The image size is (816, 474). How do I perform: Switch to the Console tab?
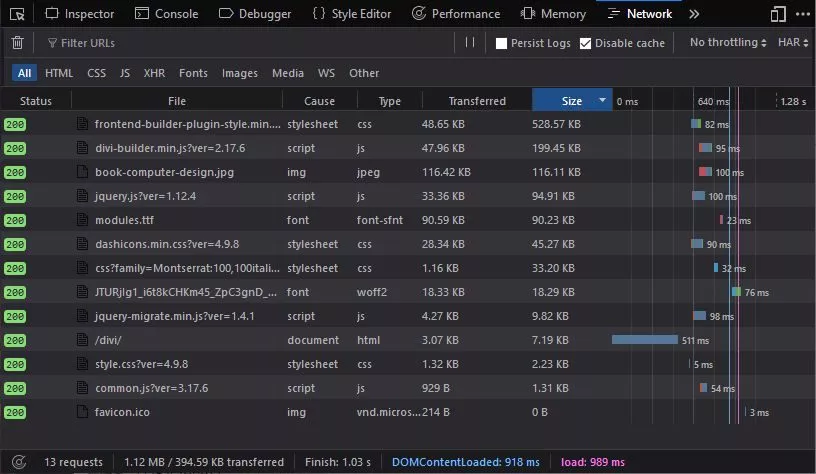pos(166,14)
